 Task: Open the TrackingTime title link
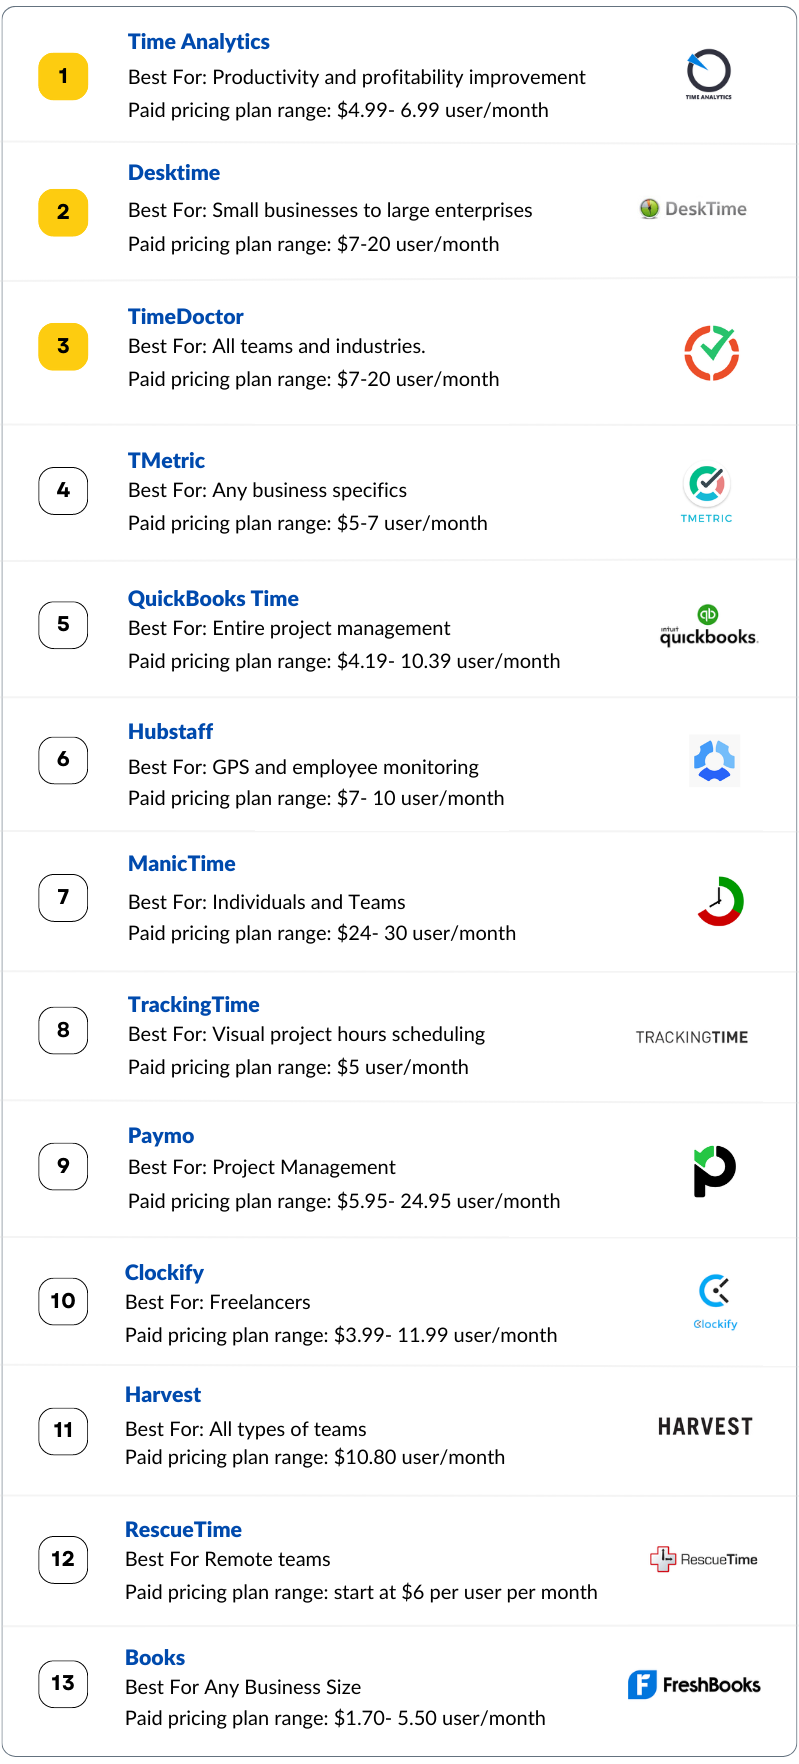click(194, 1005)
